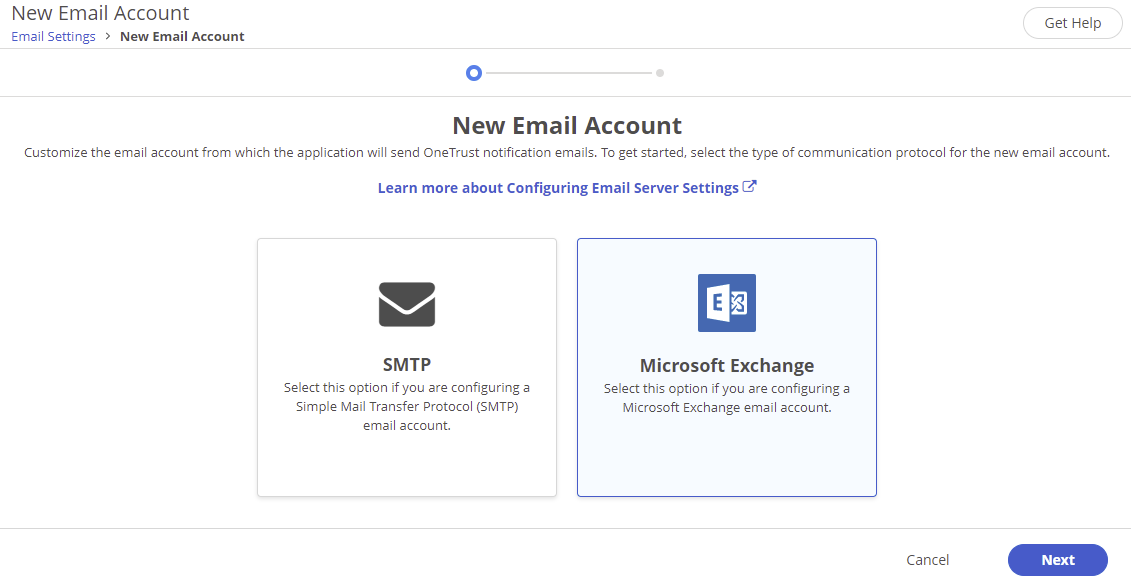Click the Microsoft Exchange logo icon
The width and height of the screenshot is (1131, 585).
coord(726,303)
